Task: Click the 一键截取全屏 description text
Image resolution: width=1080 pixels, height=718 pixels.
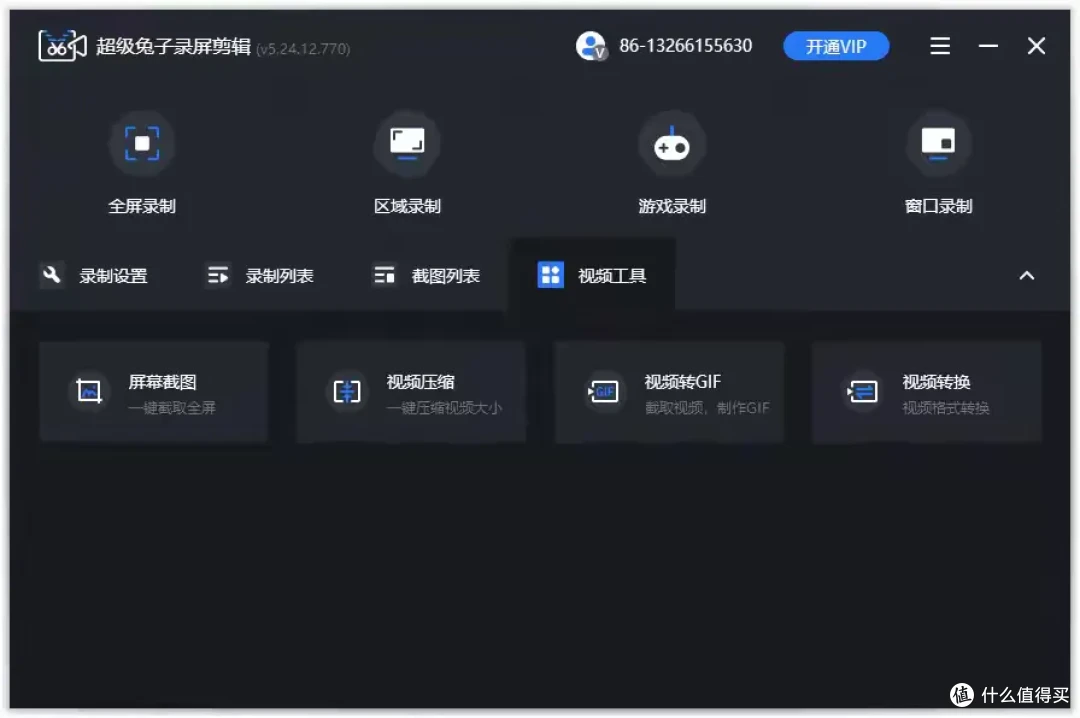Action: pos(172,408)
